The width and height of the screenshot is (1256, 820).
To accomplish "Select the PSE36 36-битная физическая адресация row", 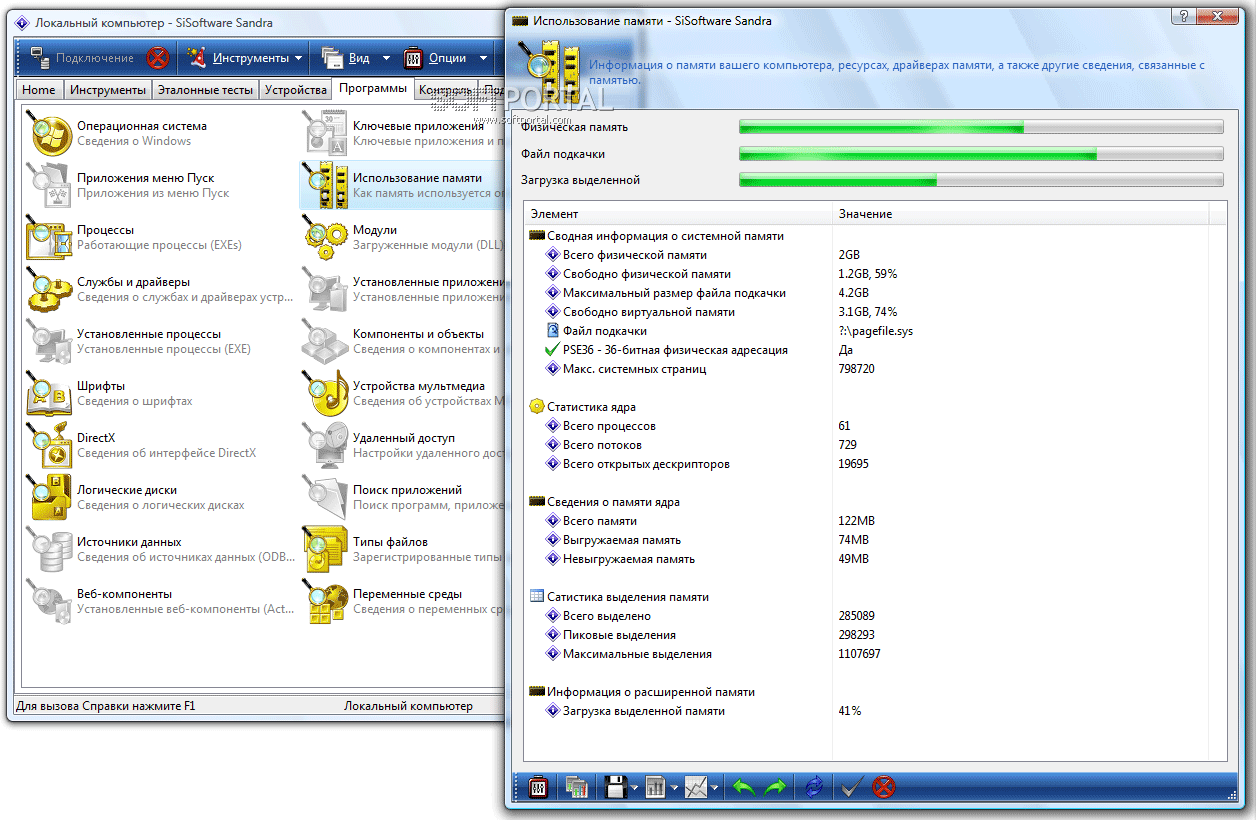I will (868, 350).
